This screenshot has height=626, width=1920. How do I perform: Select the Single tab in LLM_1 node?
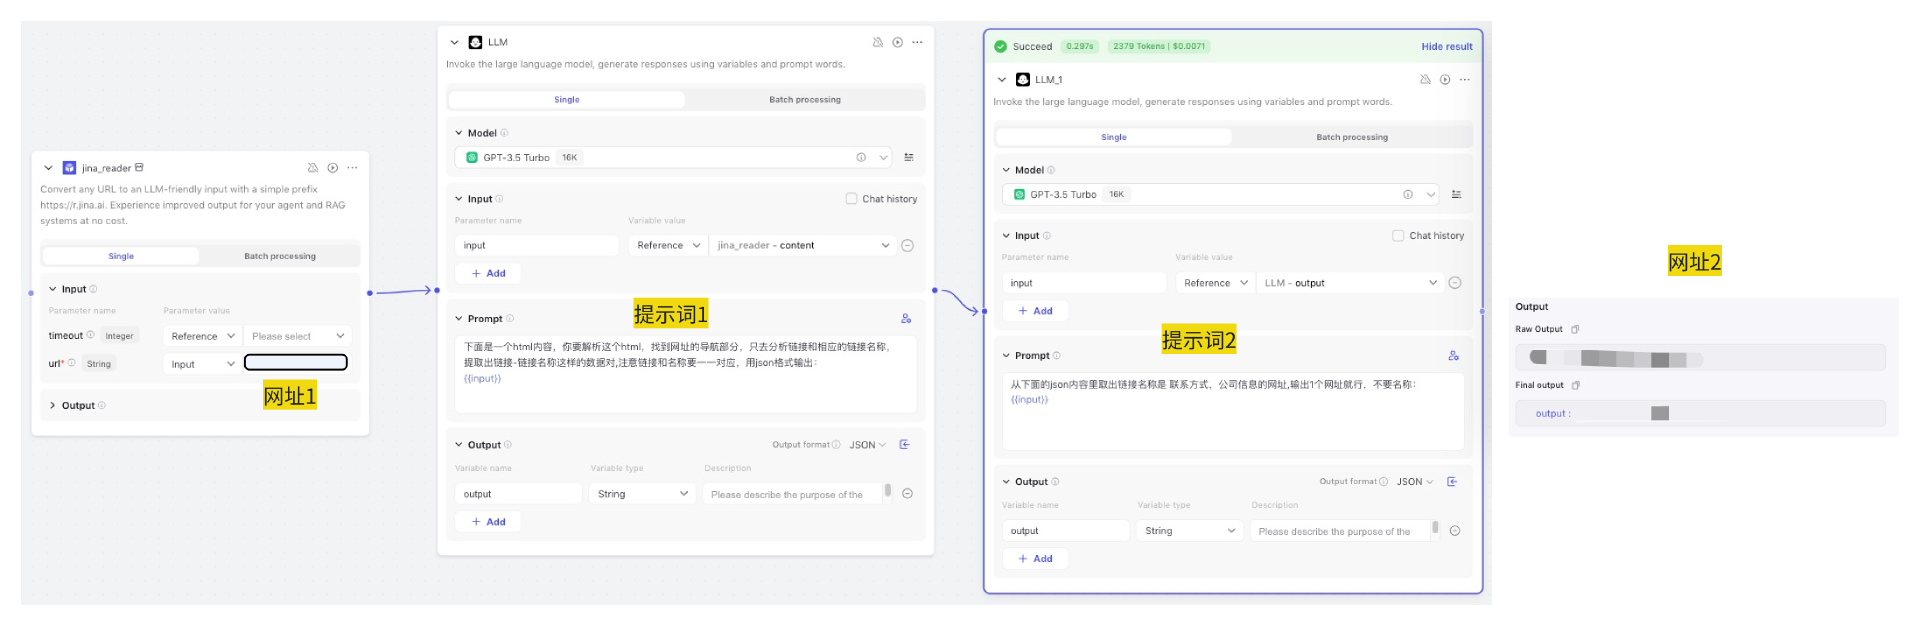pyautogui.click(x=1113, y=137)
